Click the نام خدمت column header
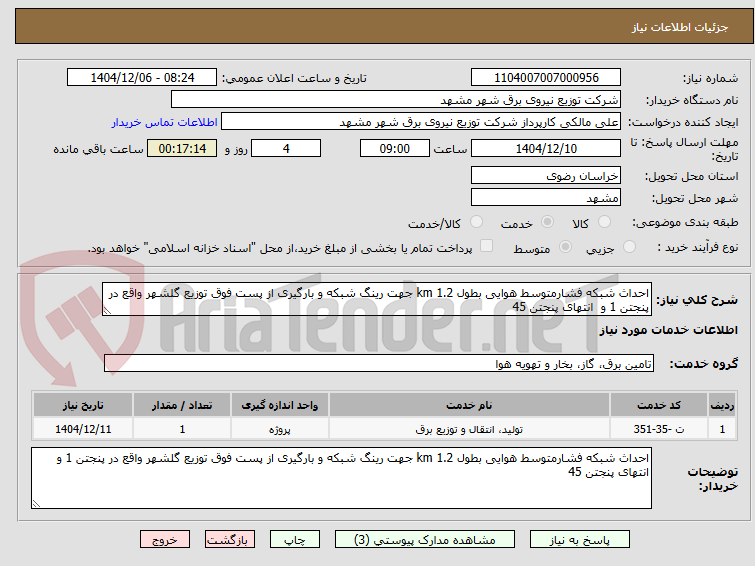The height and width of the screenshot is (566, 755). click(x=469, y=406)
